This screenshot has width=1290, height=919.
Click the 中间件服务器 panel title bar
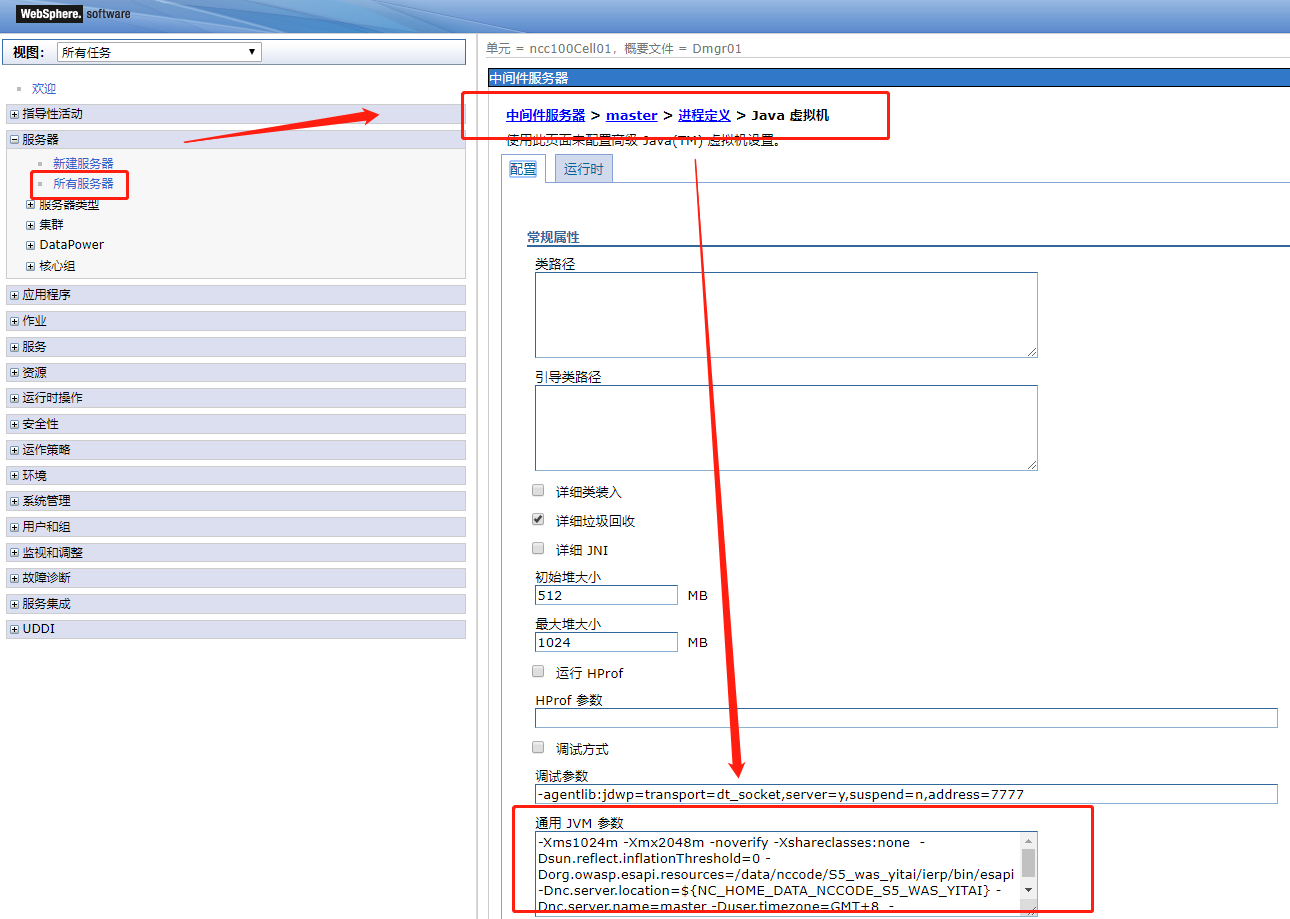click(888, 78)
